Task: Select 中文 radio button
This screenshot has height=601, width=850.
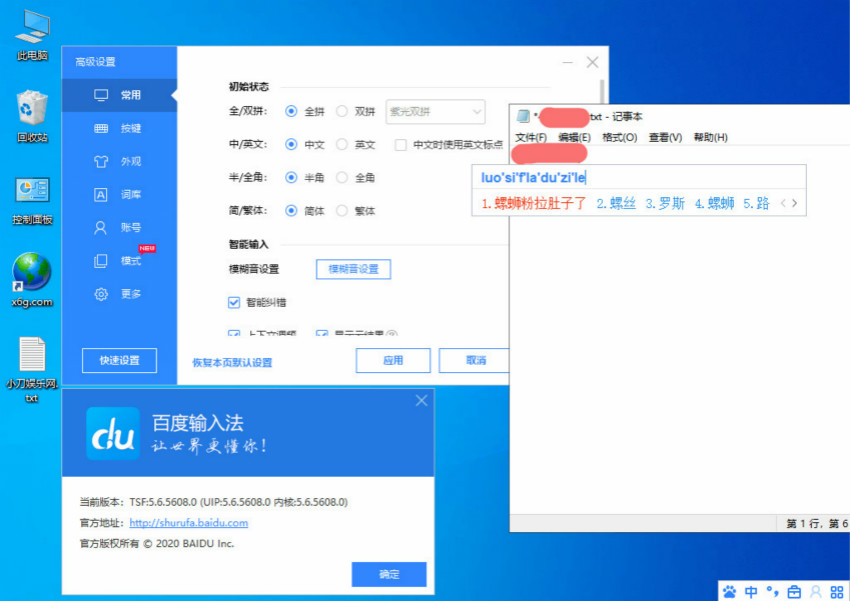Action: 291,144
